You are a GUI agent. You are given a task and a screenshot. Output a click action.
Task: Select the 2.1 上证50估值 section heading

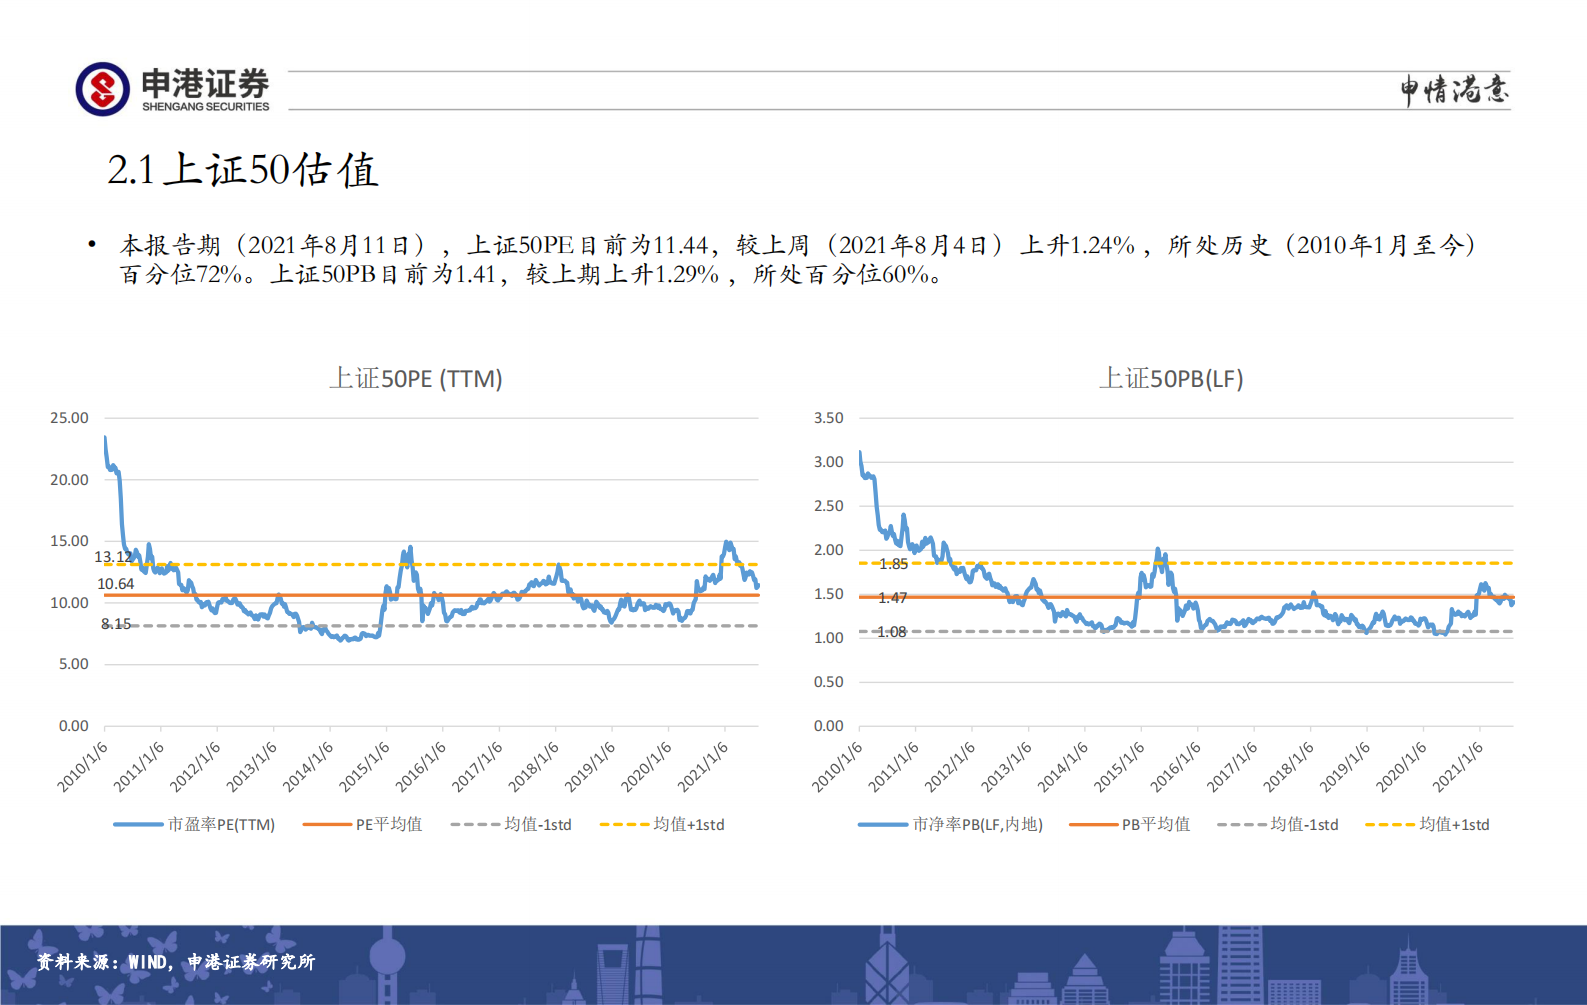243,170
